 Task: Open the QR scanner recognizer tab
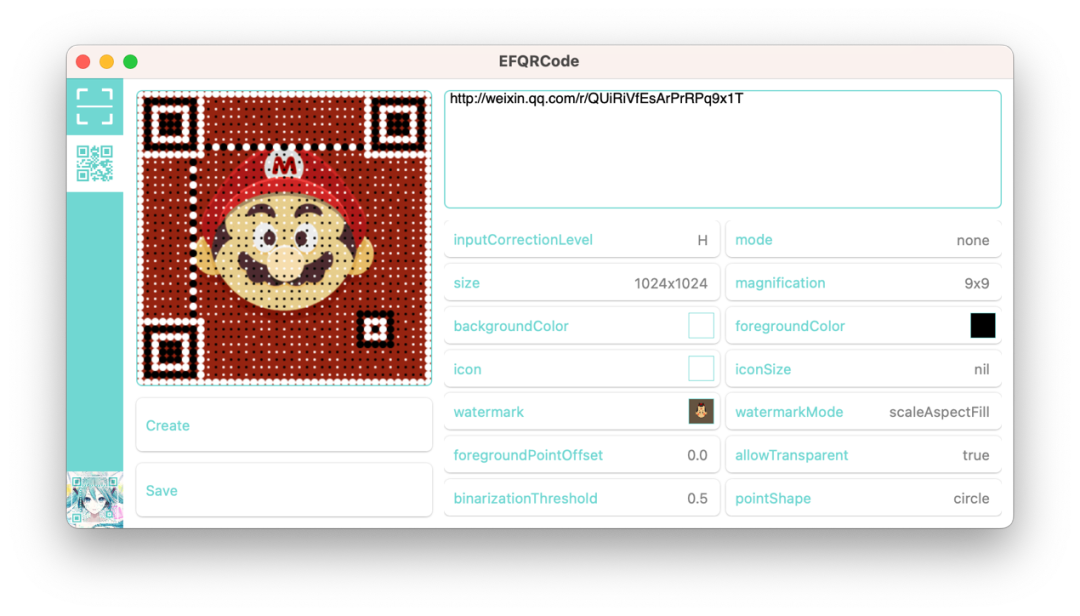95,107
